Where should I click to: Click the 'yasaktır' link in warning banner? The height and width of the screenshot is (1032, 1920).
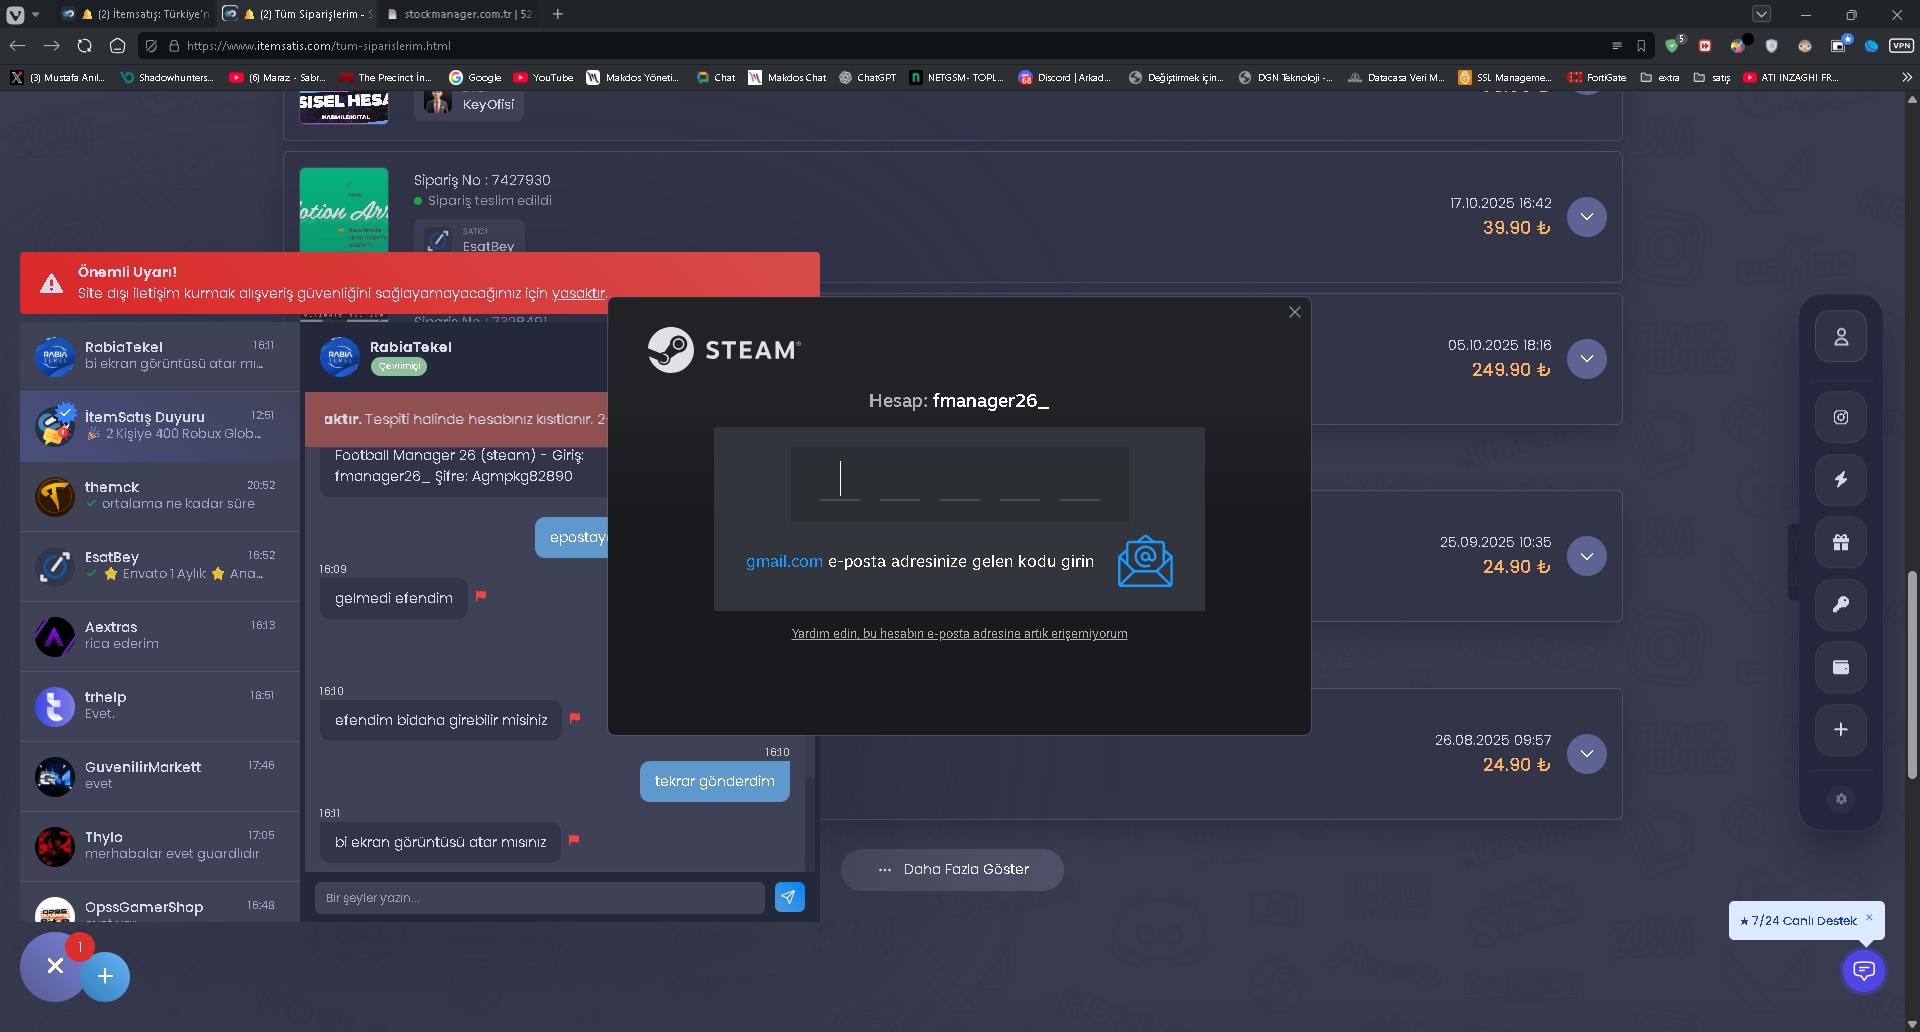coord(579,293)
